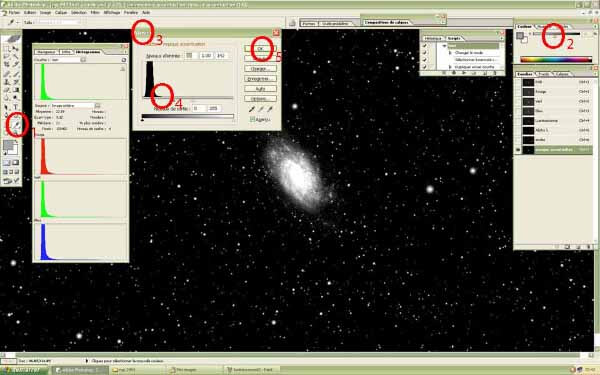Image resolution: width=600 pixels, height=375 pixels.
Task: Click the play button in Scripts panel
Action: tap(464, 73)
